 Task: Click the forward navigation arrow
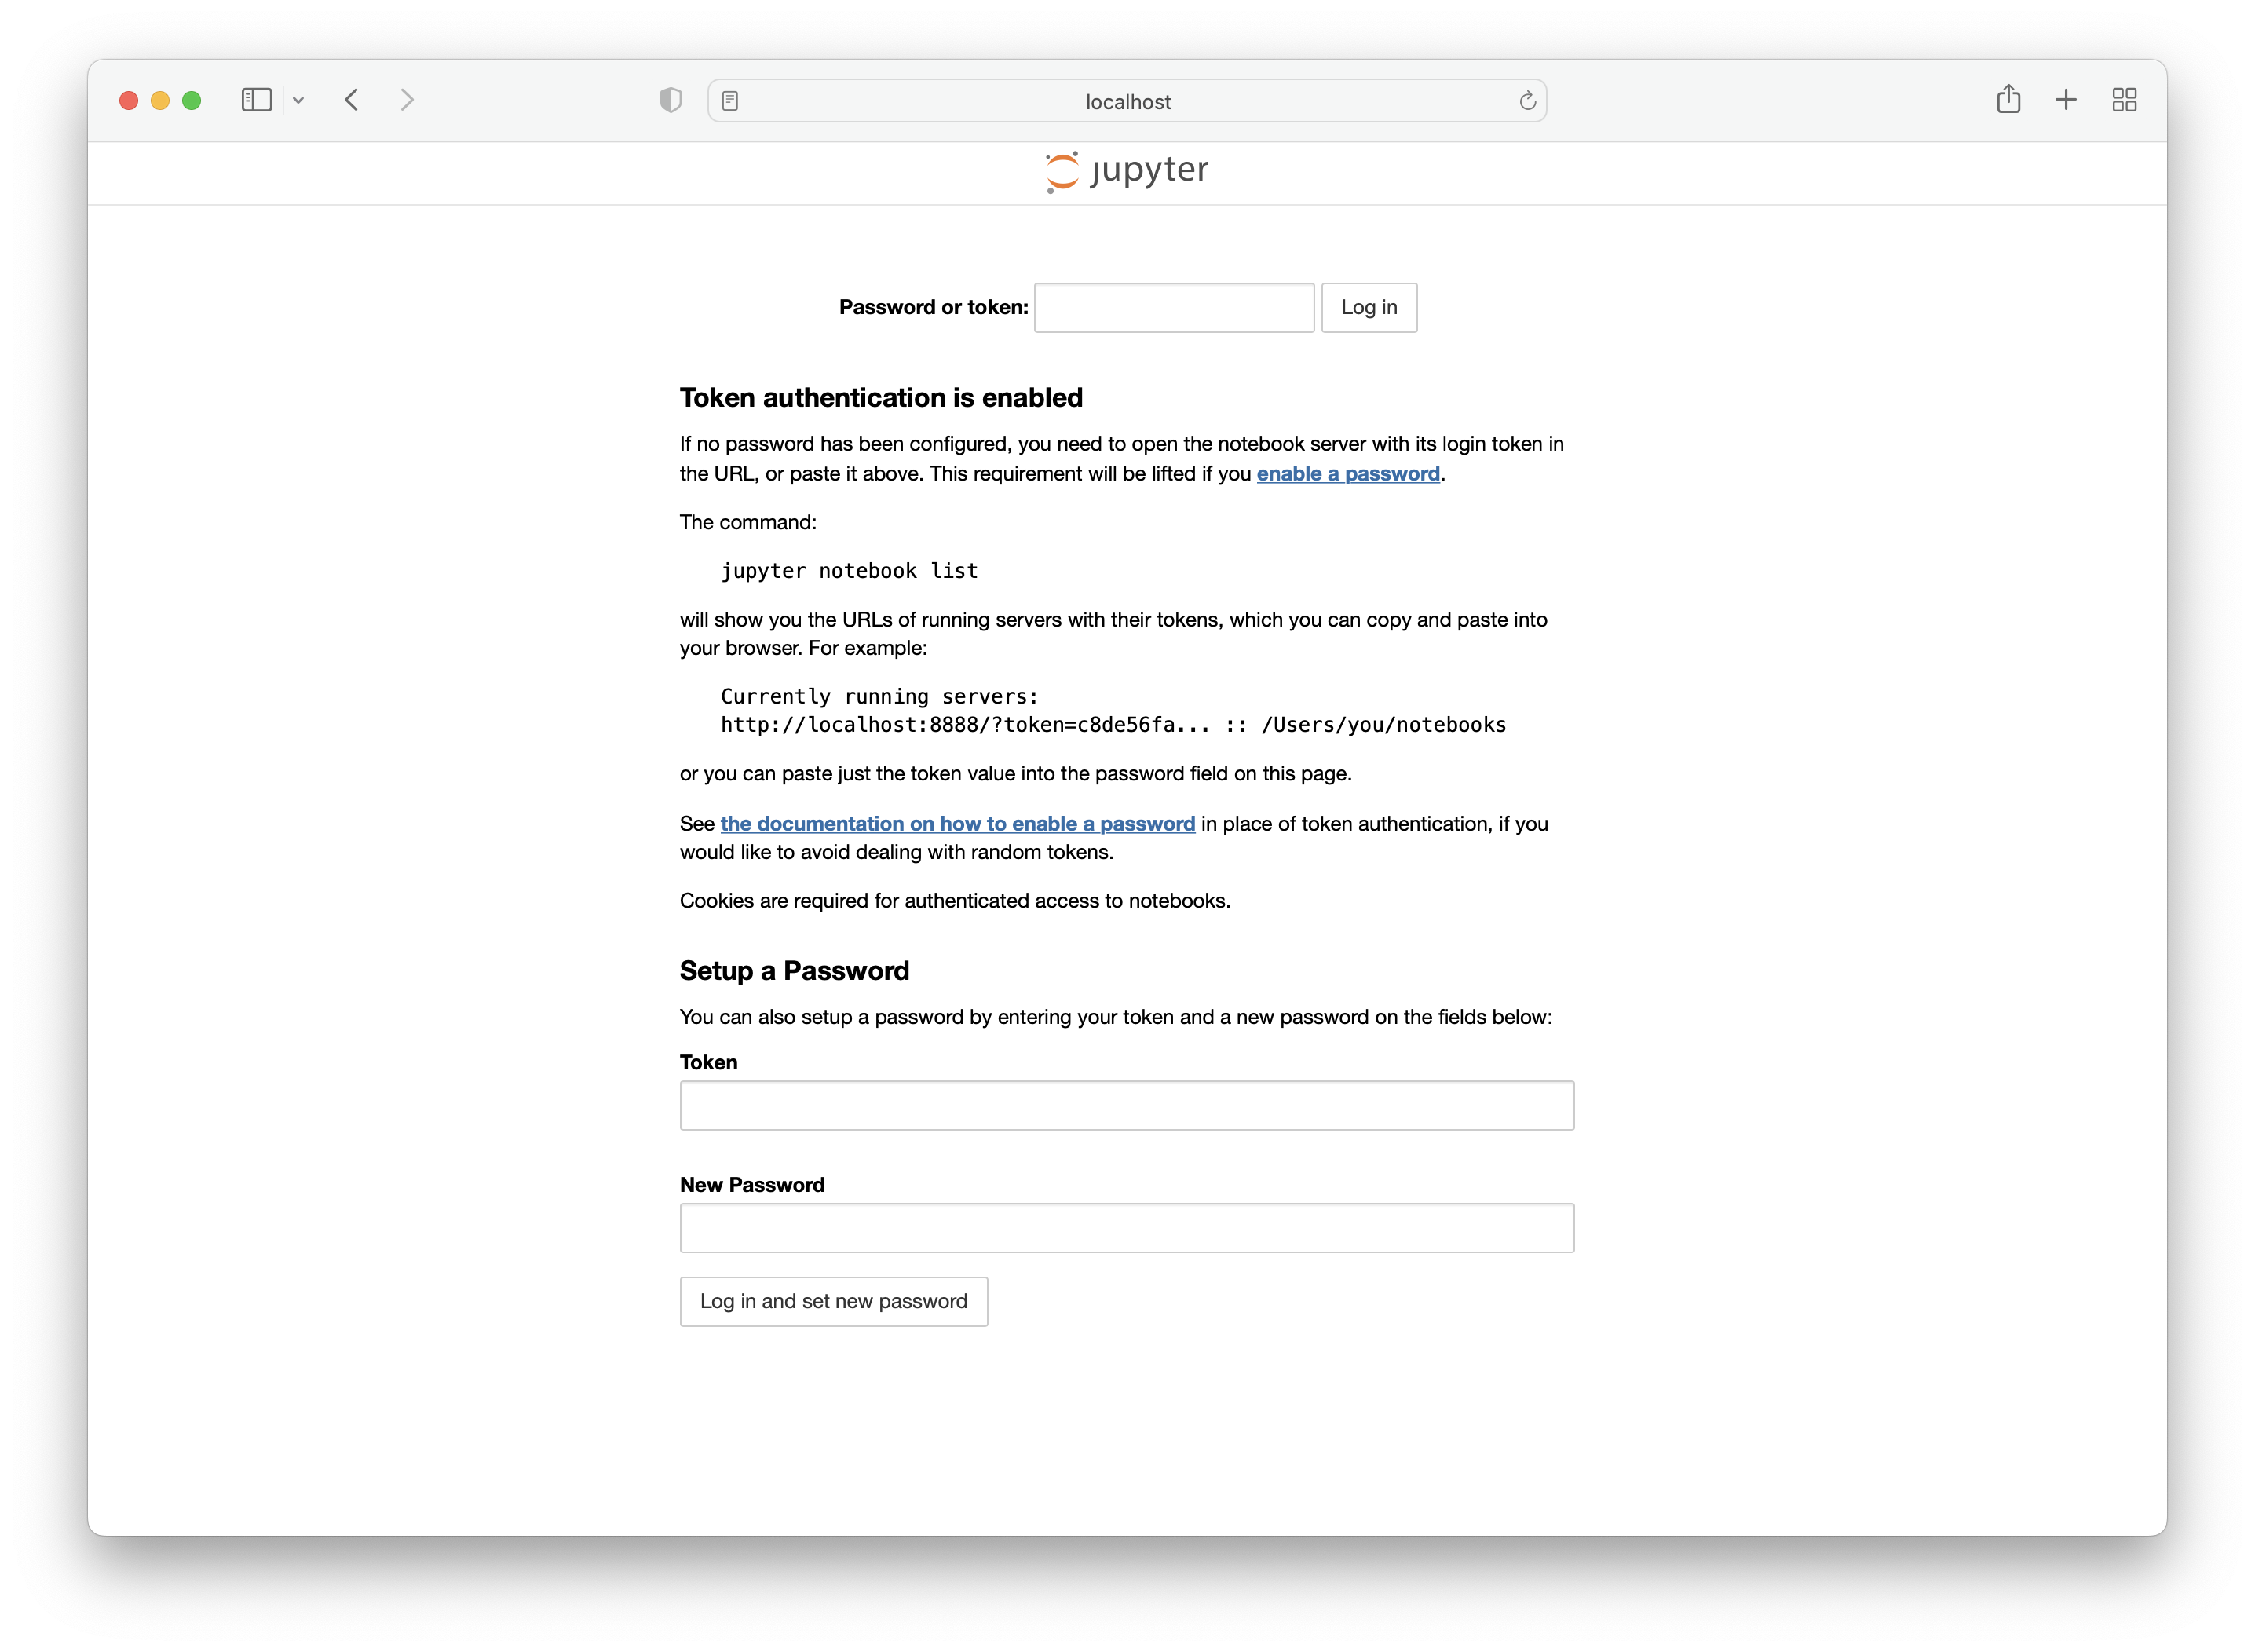click(406, 100)
